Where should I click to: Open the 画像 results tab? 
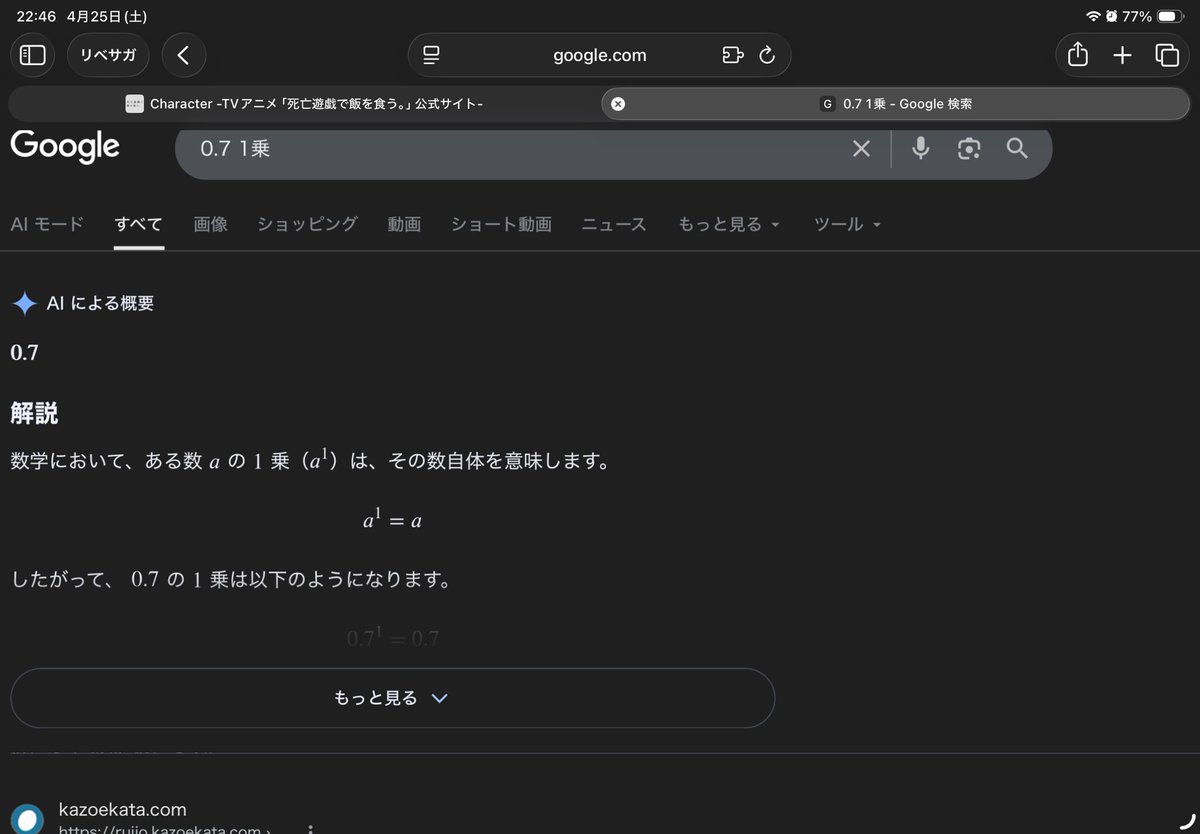coord(211,224)
